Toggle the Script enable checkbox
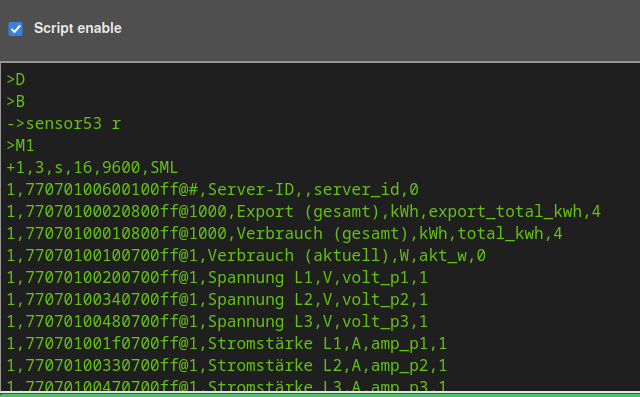Screen dimensions: 640x397 16,29
